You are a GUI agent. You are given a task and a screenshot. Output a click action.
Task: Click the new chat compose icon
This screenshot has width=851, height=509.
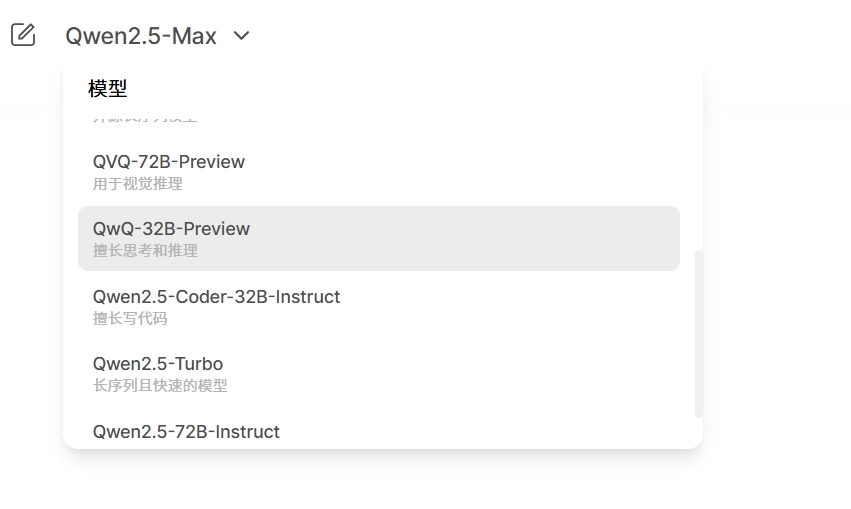click(23, 35)
